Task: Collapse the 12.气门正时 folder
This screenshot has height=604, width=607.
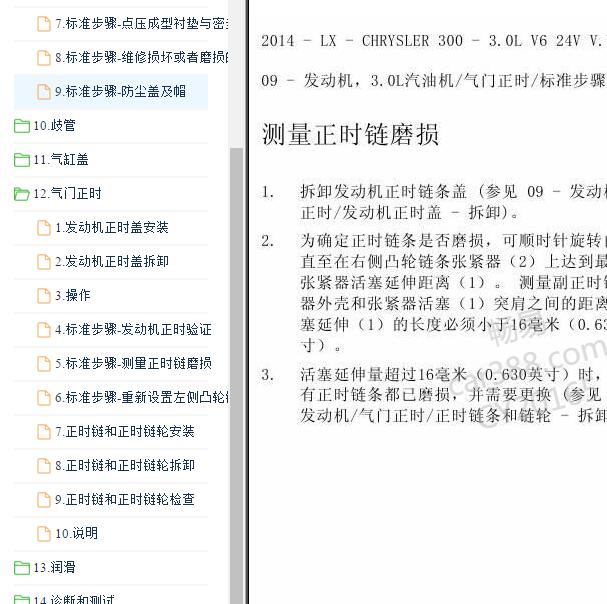Action: coord(67,194)
